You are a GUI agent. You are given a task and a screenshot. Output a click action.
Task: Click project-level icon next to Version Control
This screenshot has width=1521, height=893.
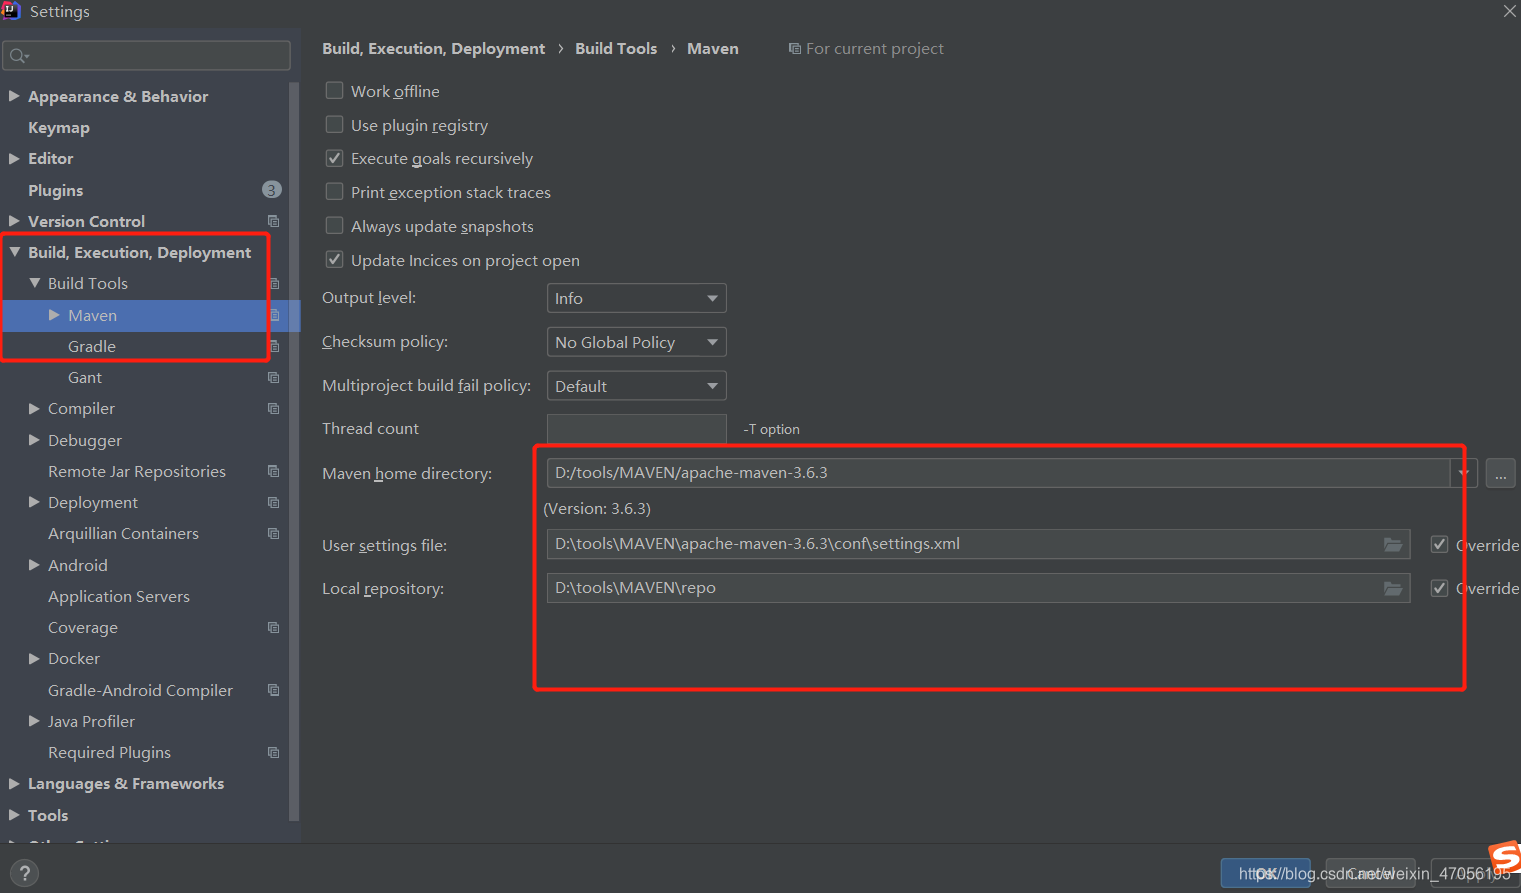[273, 221]
